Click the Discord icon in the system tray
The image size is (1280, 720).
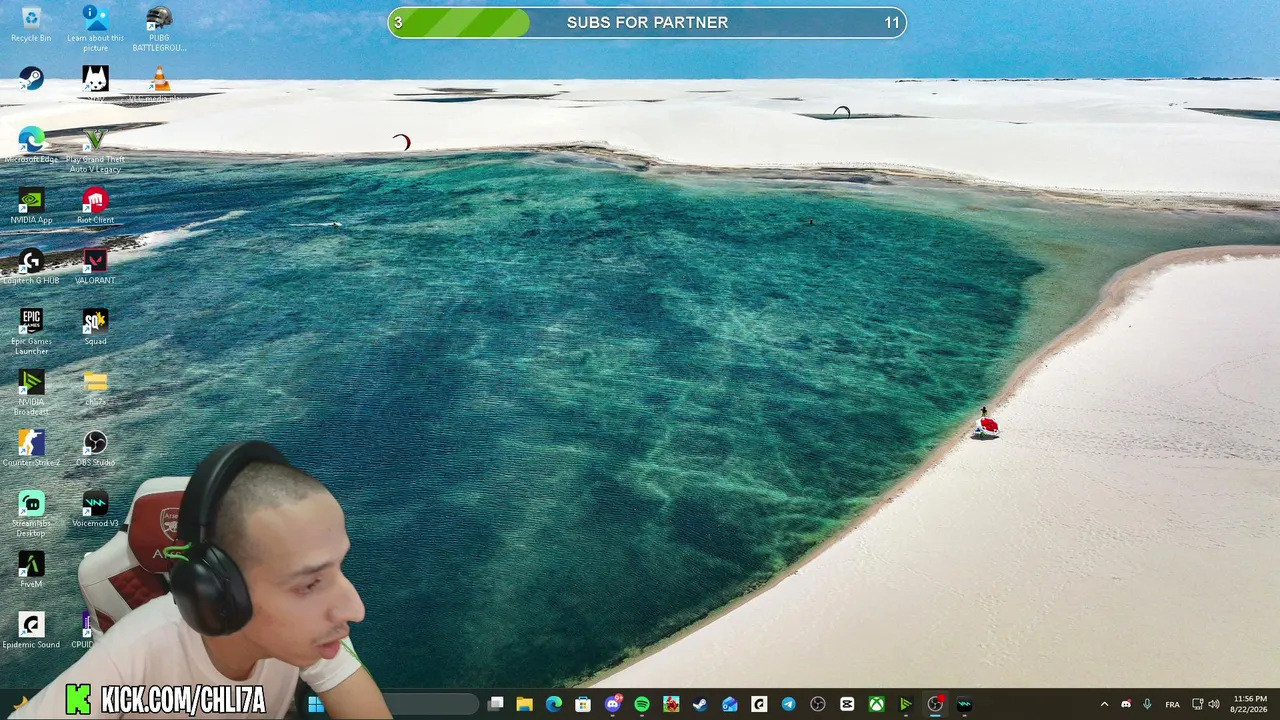pyautogui.click(x=1126, y=704)
